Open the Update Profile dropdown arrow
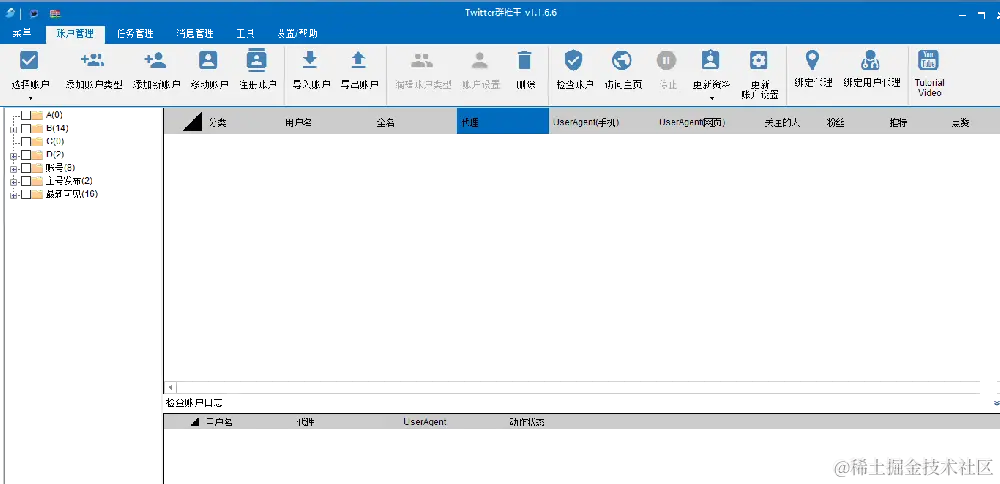 point(712,98)
